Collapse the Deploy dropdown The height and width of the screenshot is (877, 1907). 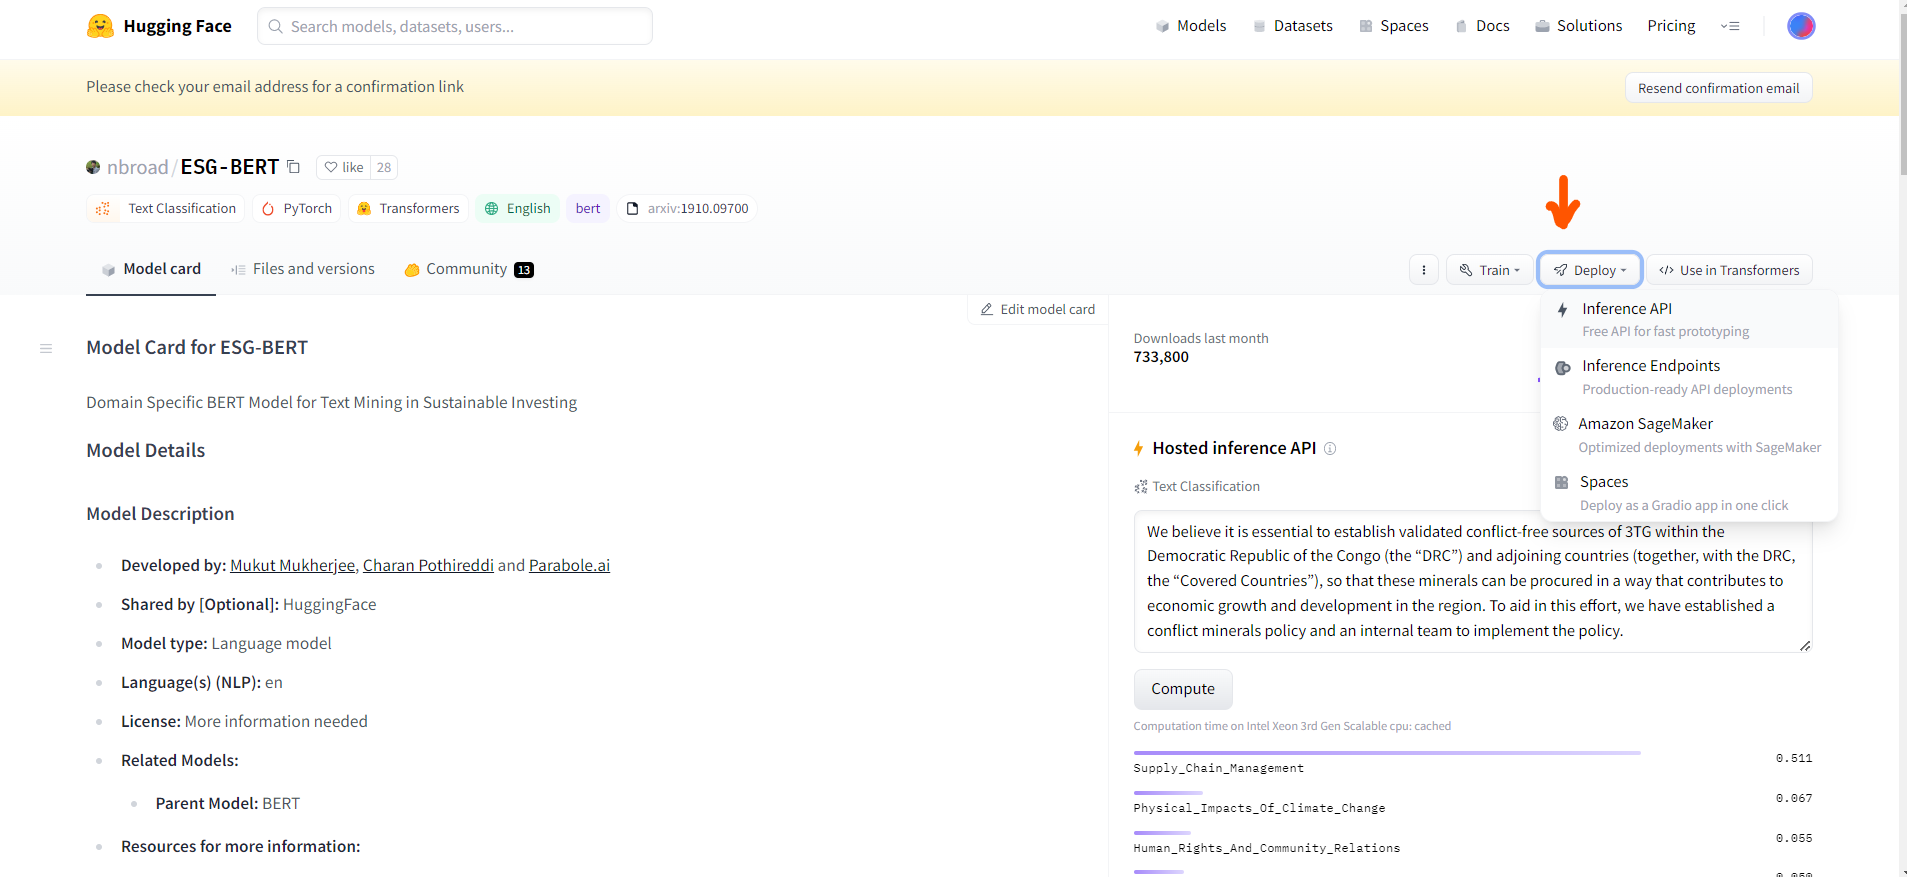pos(1590,270)
